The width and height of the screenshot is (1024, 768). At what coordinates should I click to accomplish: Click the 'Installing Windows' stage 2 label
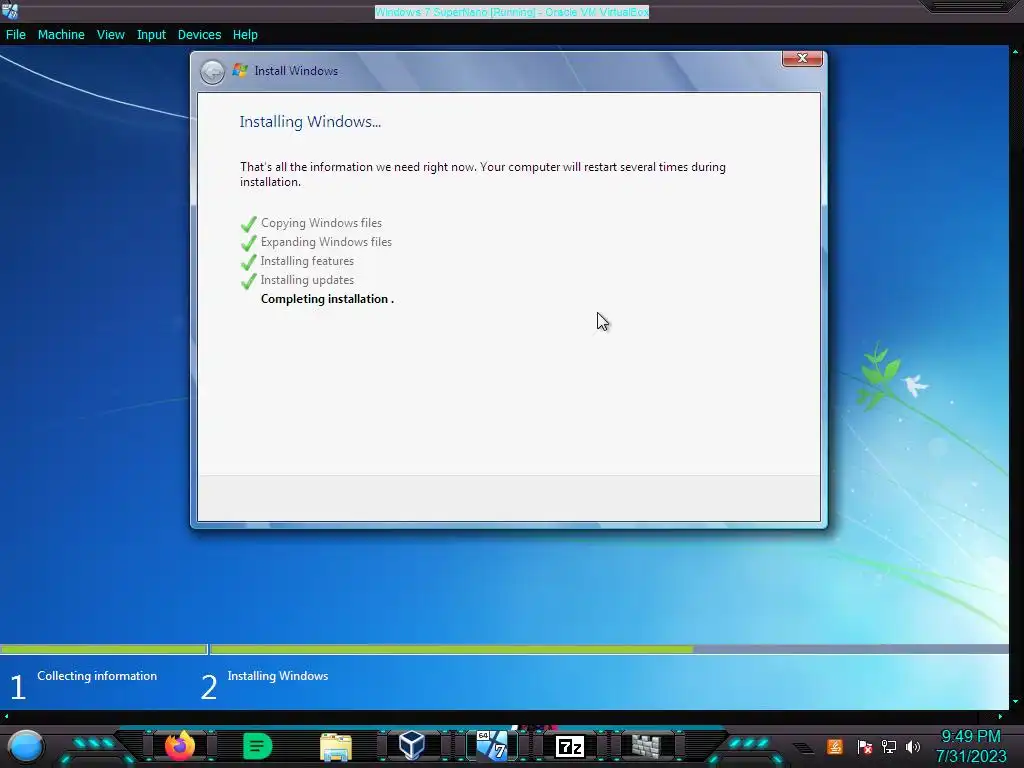pyautogui.click(x=278, y=676)
